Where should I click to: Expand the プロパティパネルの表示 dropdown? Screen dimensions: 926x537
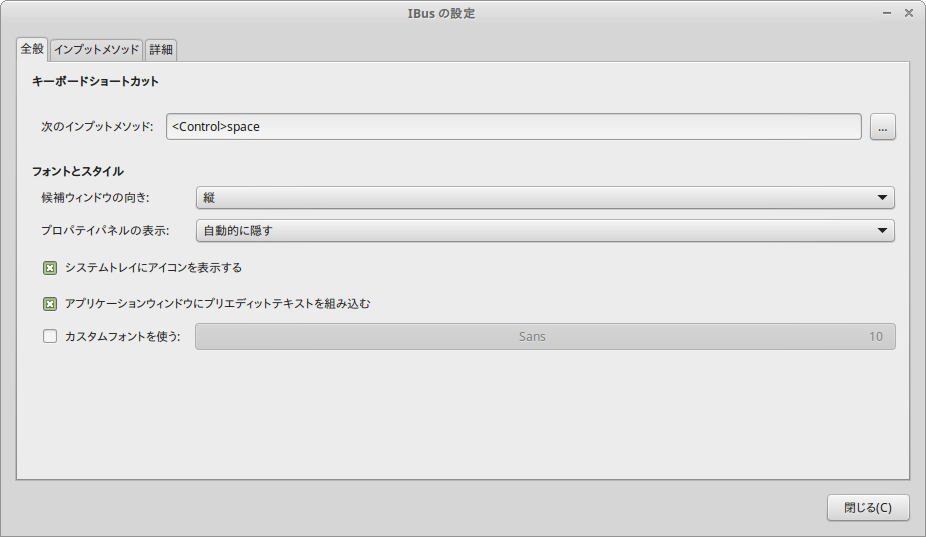(x=545, y=230)
